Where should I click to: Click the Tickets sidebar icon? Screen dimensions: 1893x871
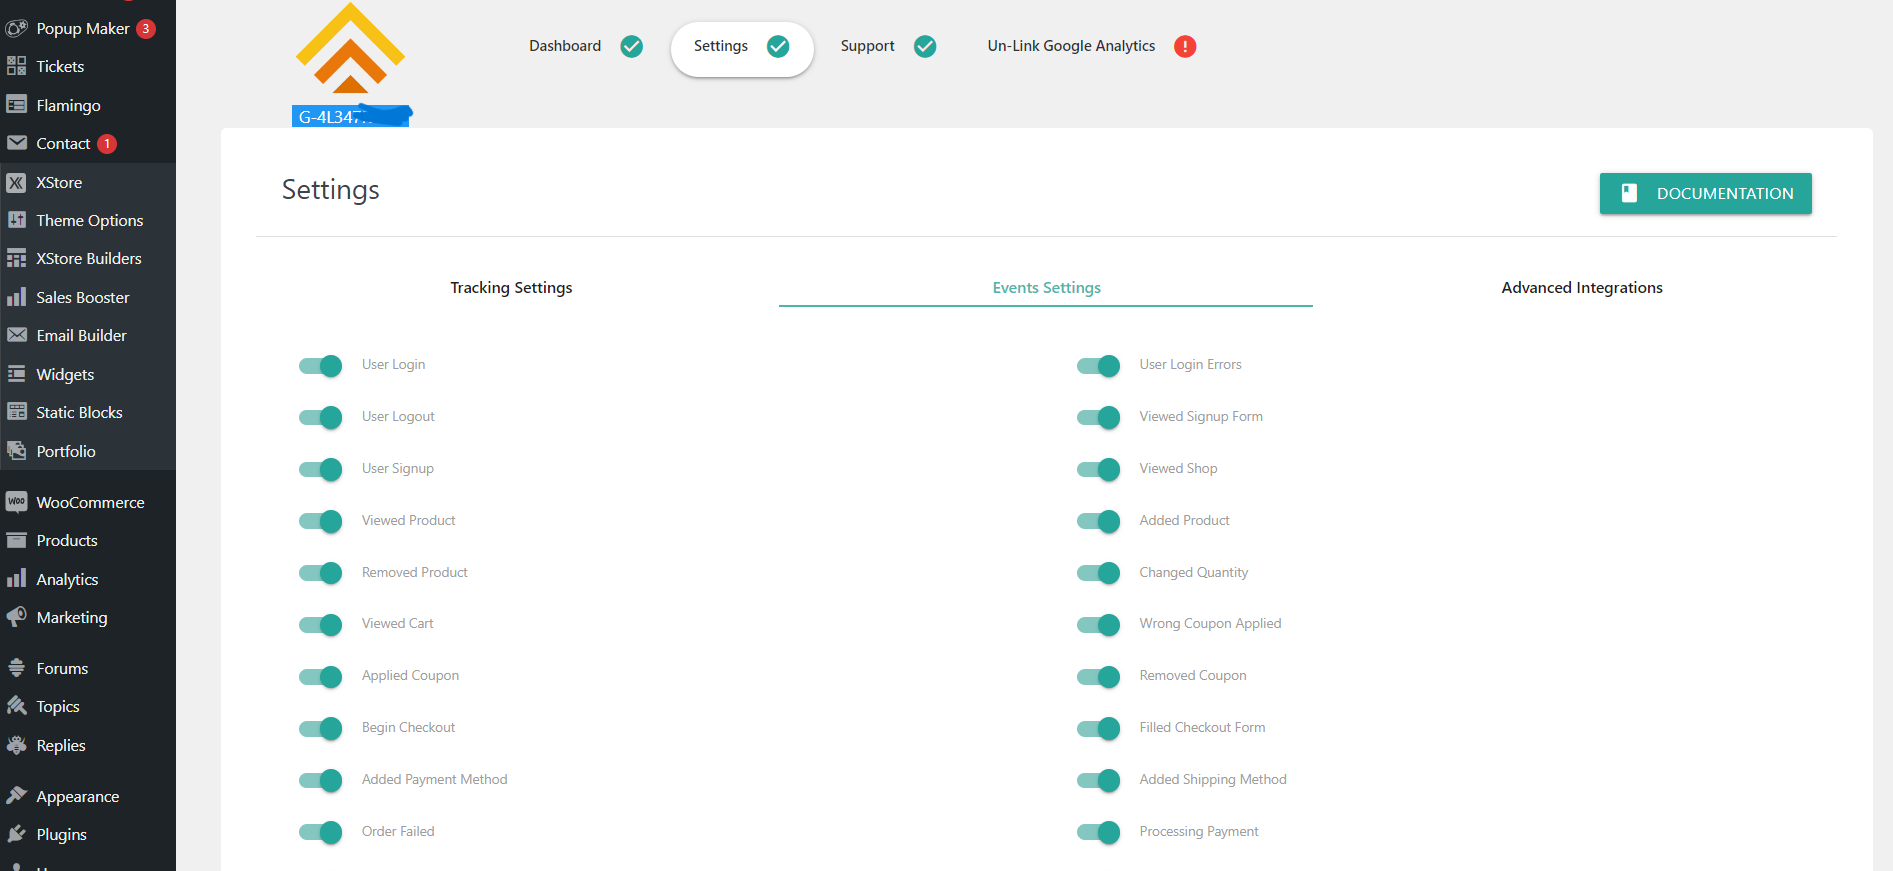coord(17,67)
